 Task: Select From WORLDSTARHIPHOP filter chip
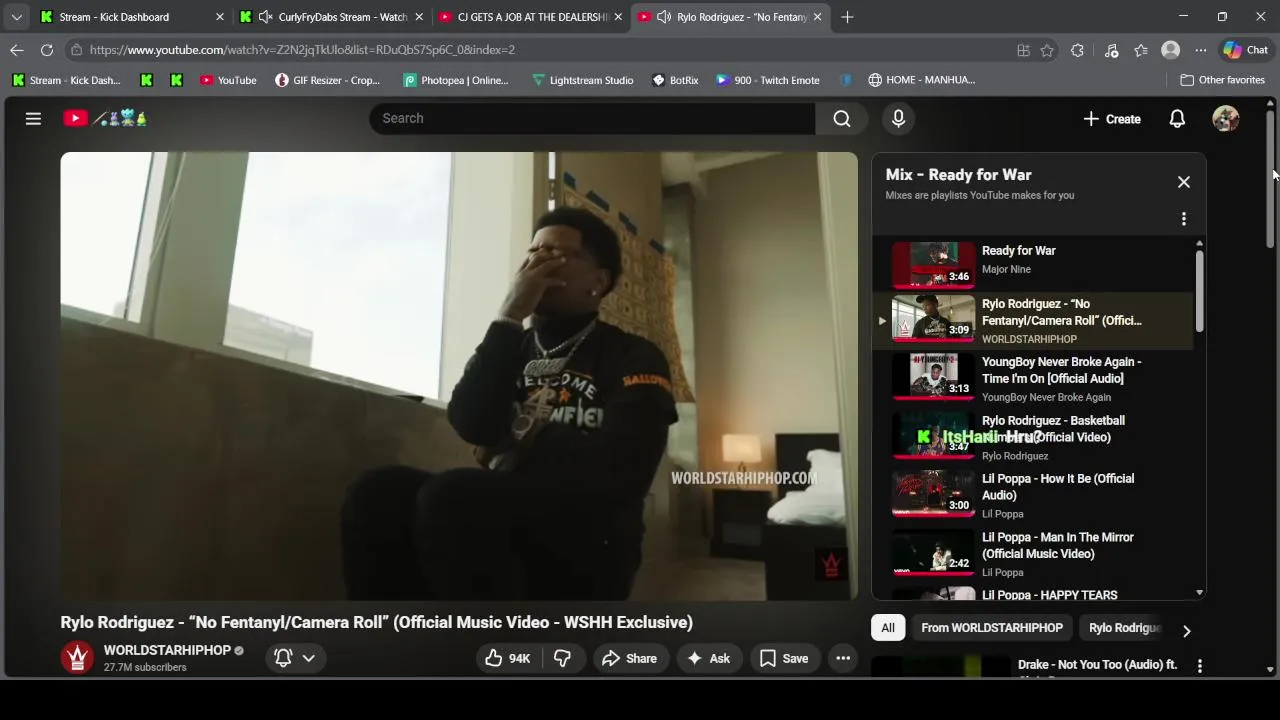[x=992, y=628]
